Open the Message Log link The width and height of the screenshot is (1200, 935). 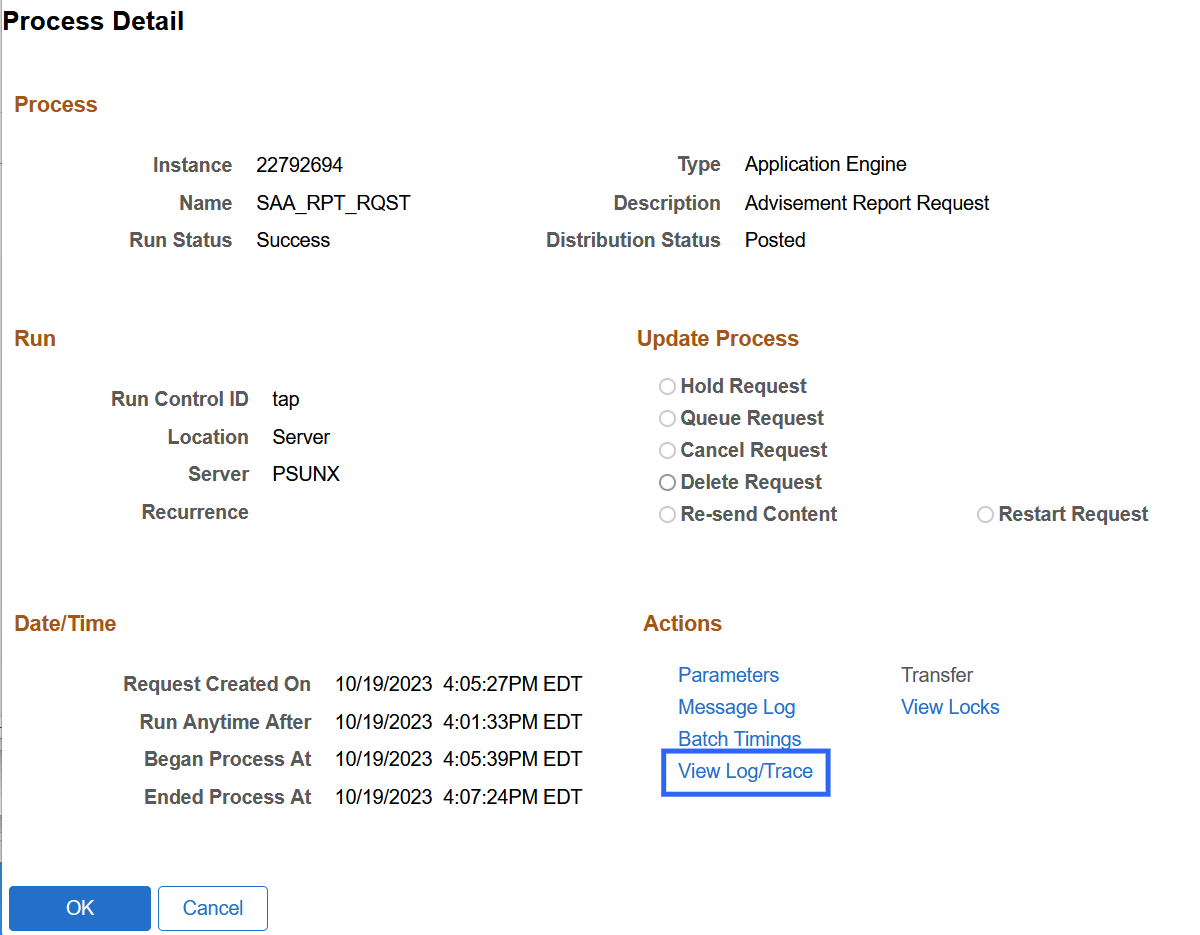pos(736,707)
